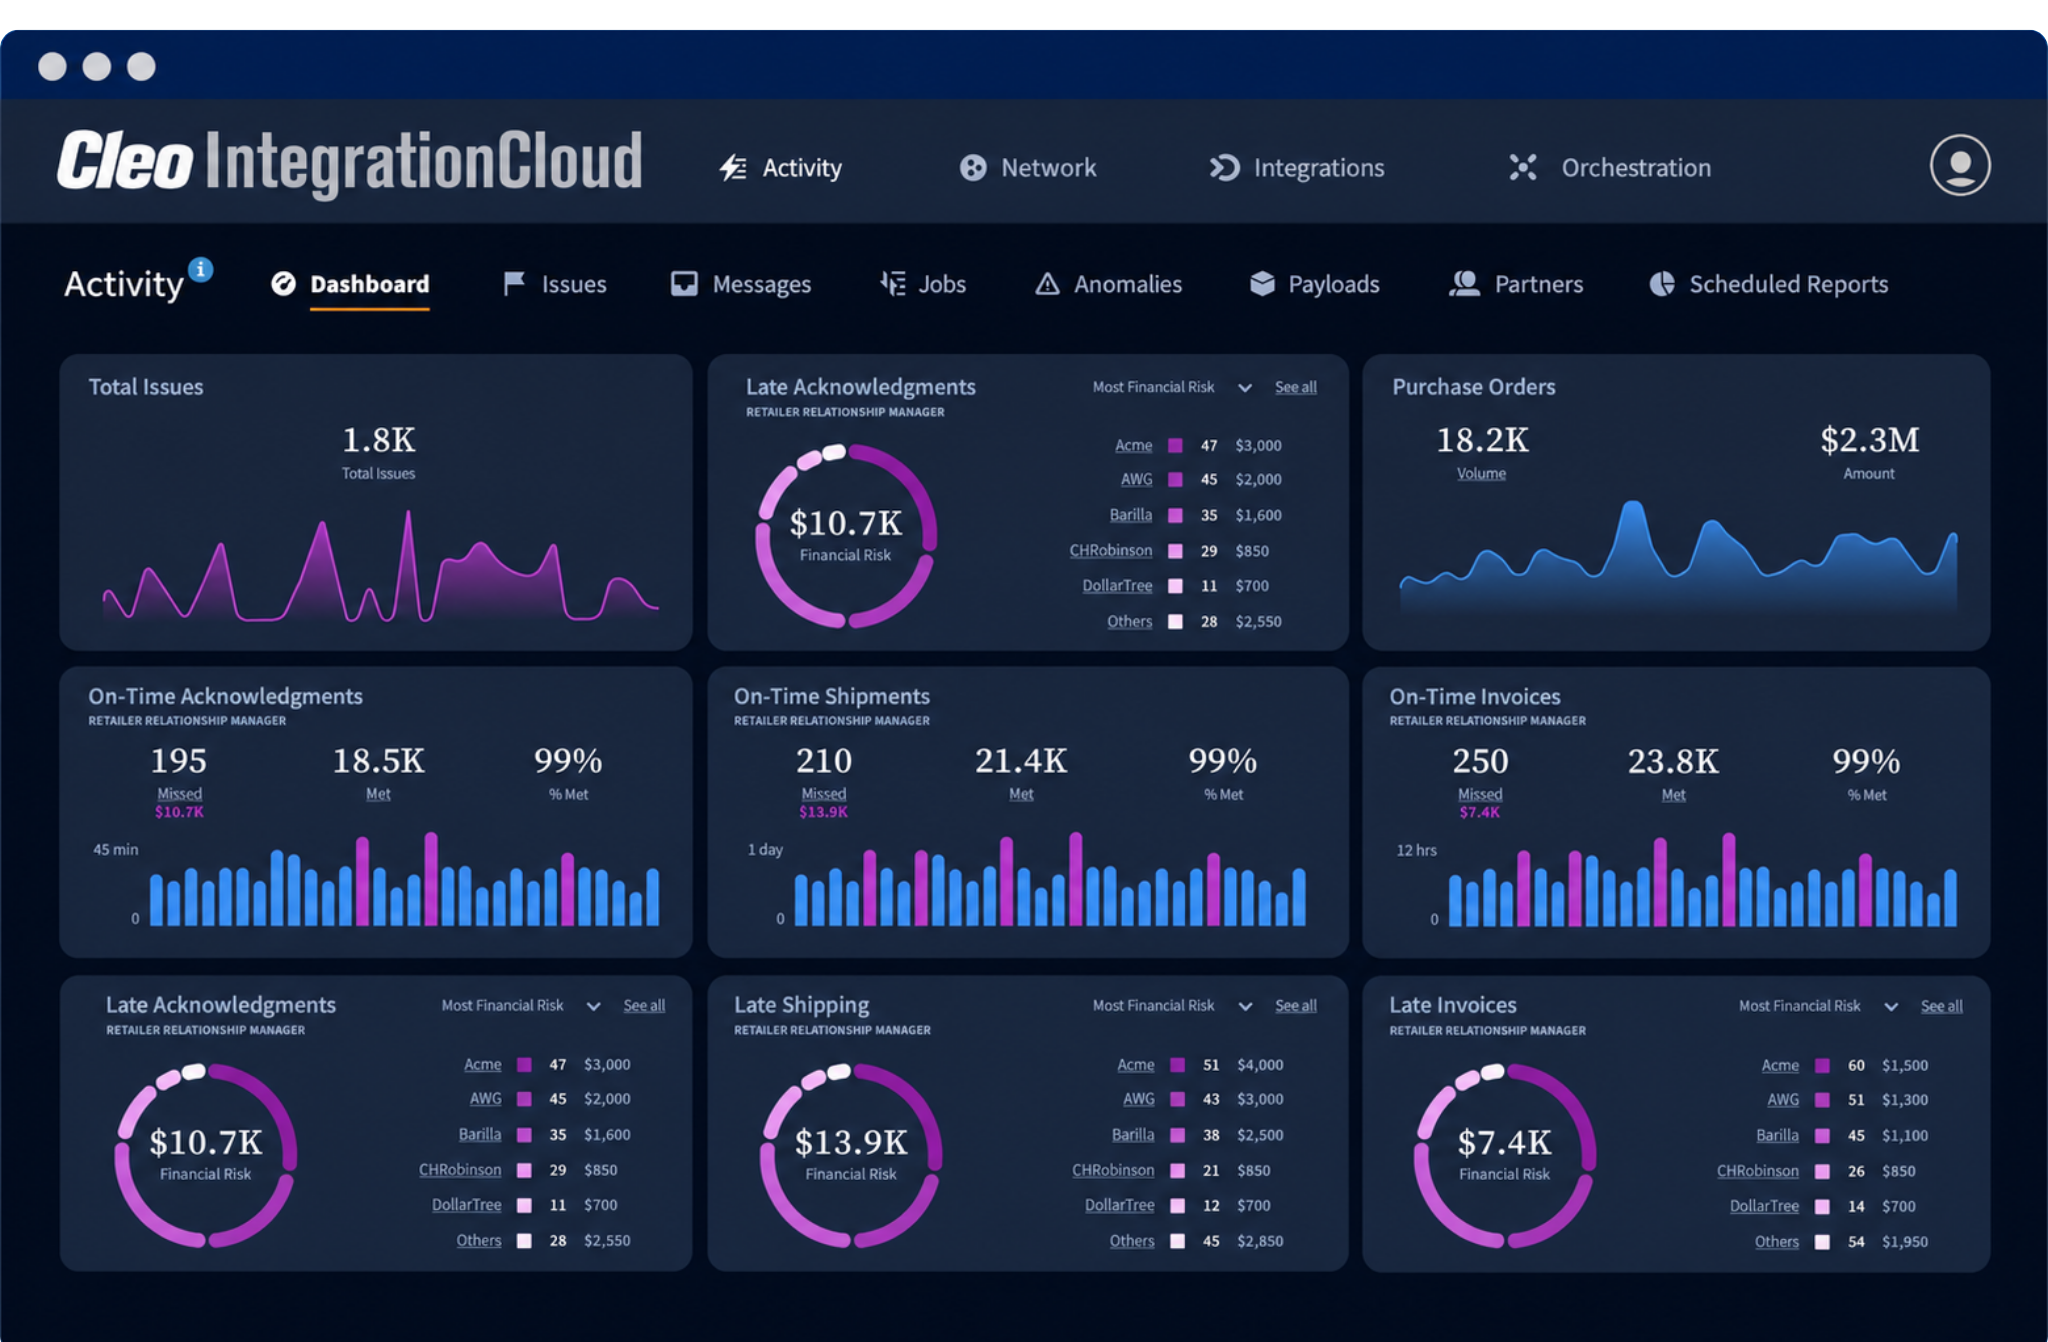The image size is (2048, 1342).
Task: Click the Payloads box icon
Action: pos(1262,284)
